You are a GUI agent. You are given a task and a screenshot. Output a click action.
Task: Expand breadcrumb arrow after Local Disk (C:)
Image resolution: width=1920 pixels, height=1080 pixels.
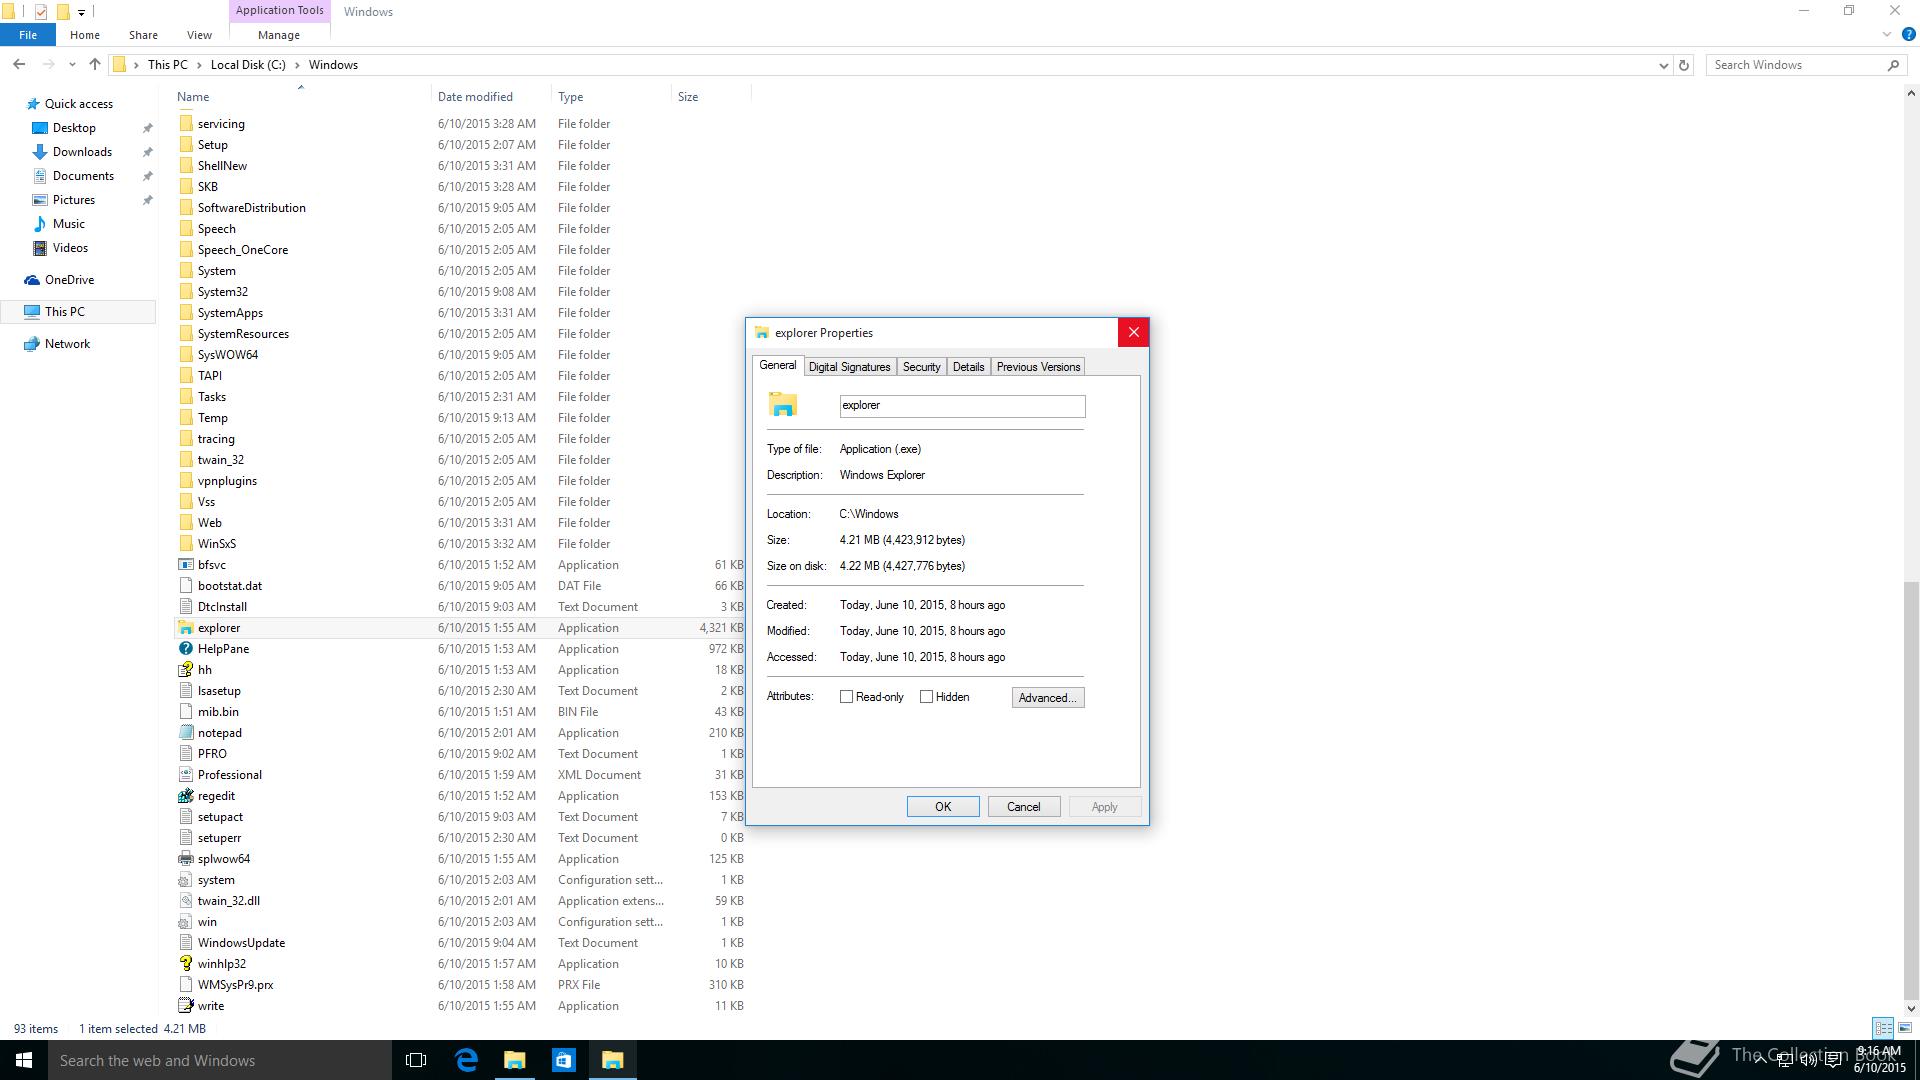point(297,65)
